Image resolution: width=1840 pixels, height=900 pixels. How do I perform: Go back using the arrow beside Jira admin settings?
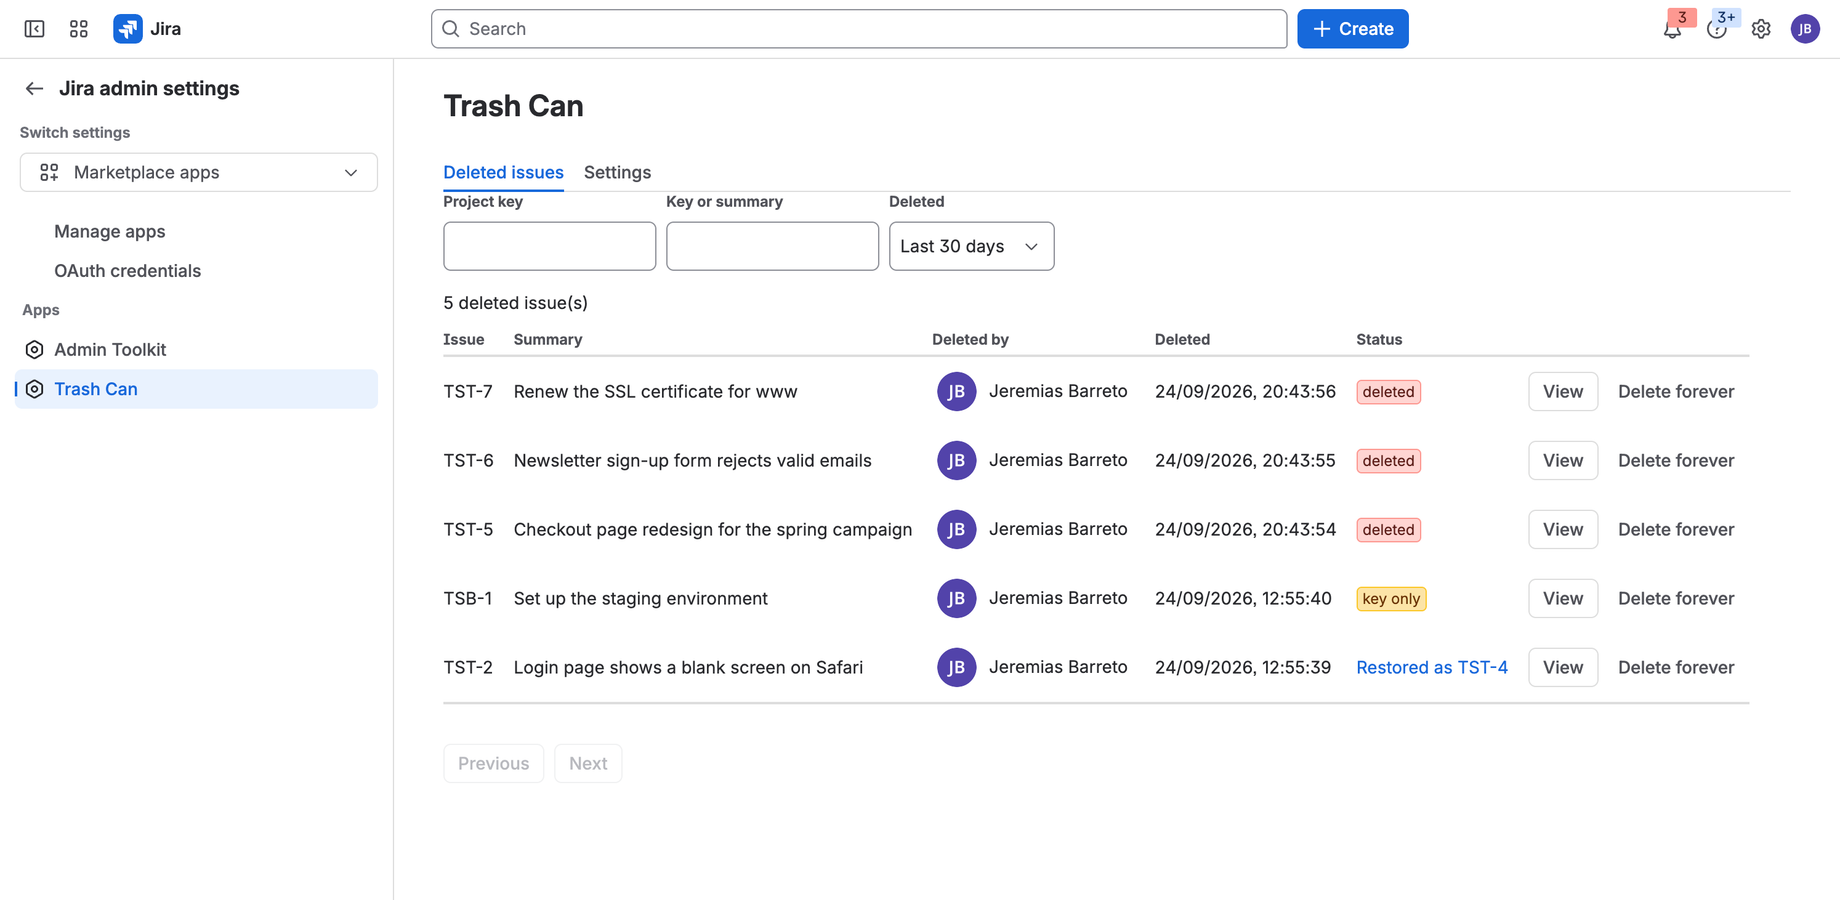tap(34, 89)
